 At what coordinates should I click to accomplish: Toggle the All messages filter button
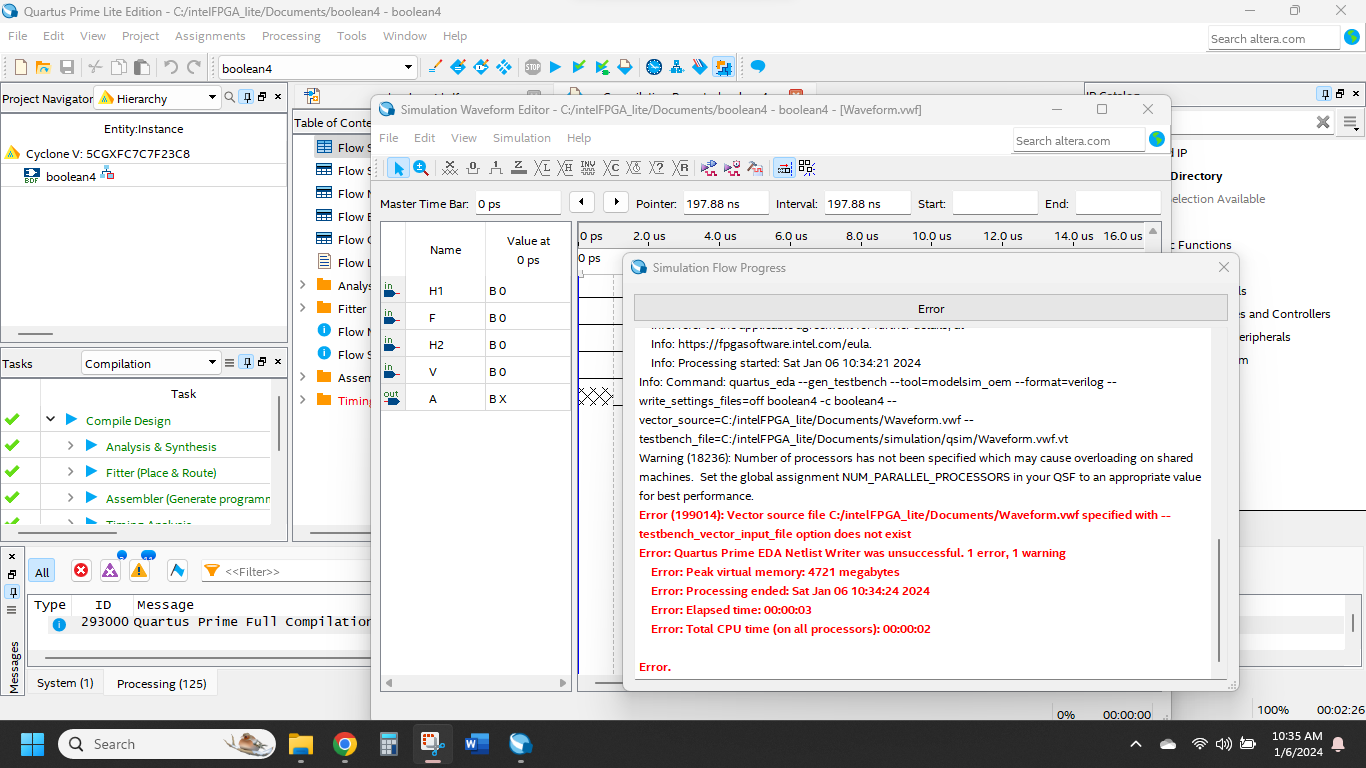click(42, 571)
